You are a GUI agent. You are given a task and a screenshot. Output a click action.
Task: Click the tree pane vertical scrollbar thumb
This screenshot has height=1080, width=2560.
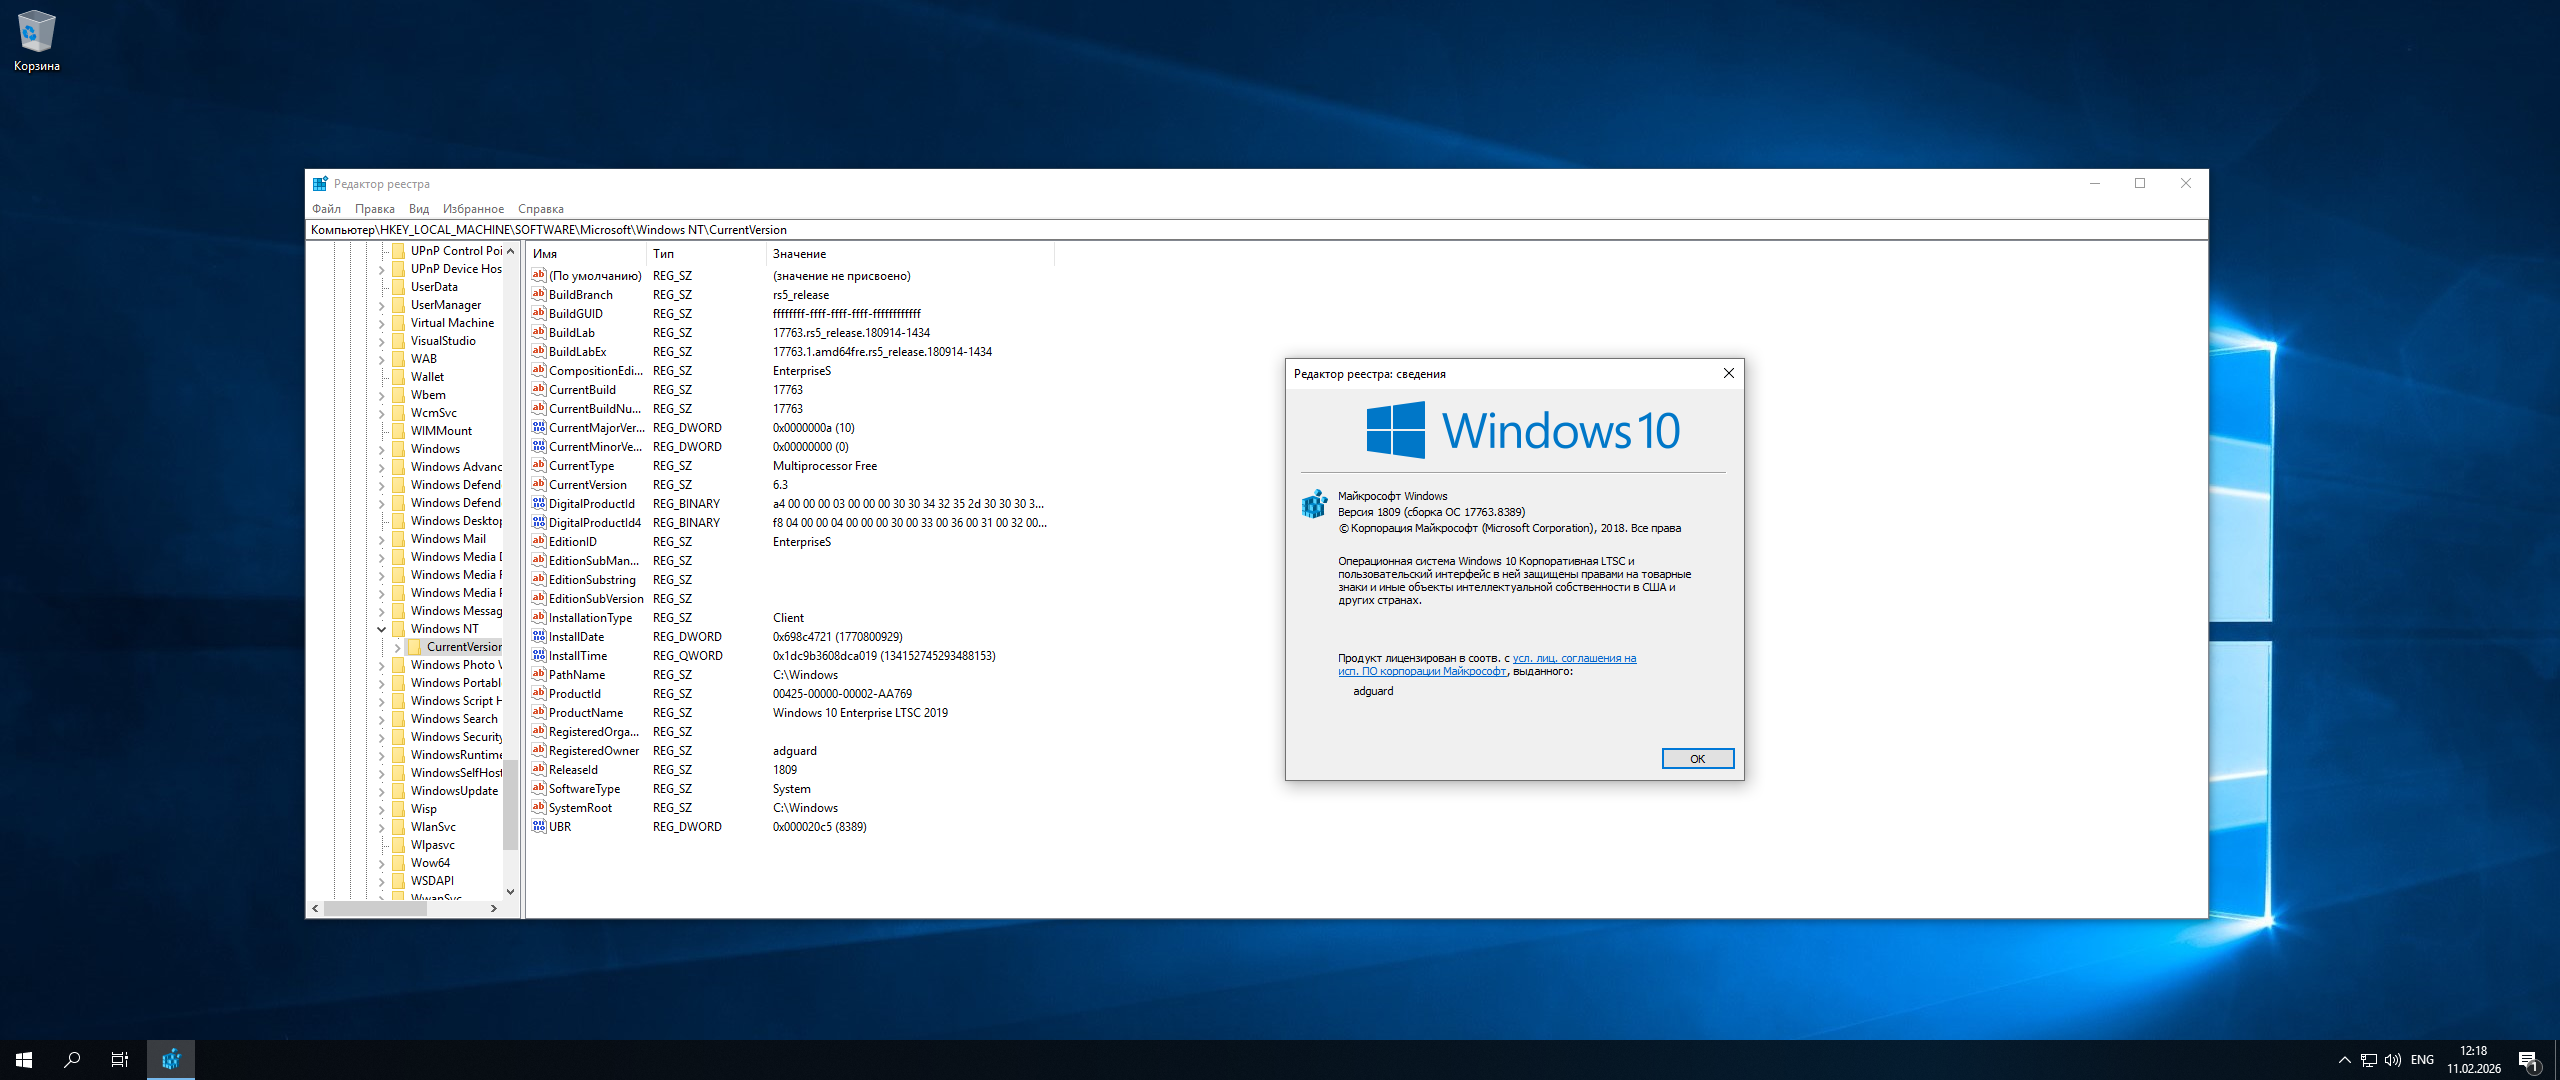point(510,804)
